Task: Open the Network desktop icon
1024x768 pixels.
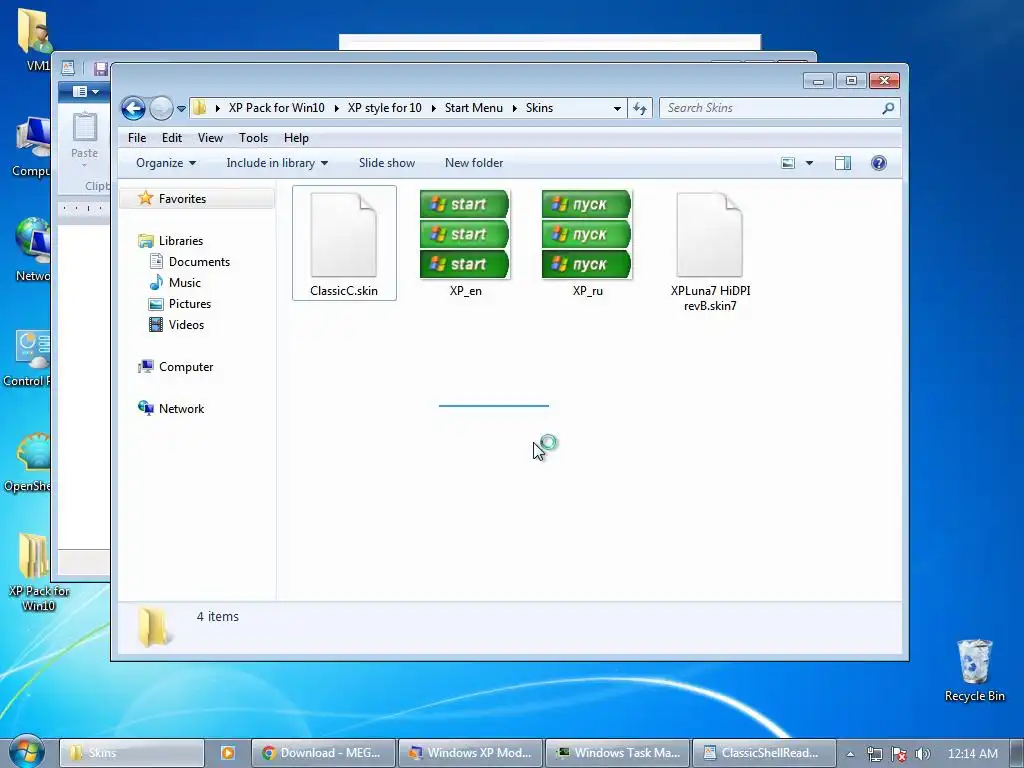Action: (31, 251)
